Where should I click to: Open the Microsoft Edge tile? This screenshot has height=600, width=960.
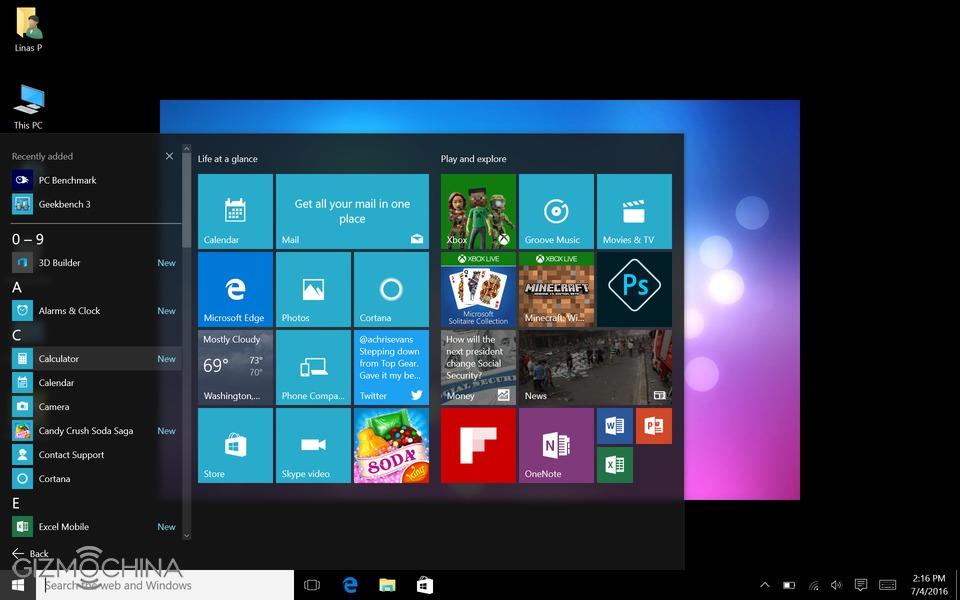coord(235,289)
